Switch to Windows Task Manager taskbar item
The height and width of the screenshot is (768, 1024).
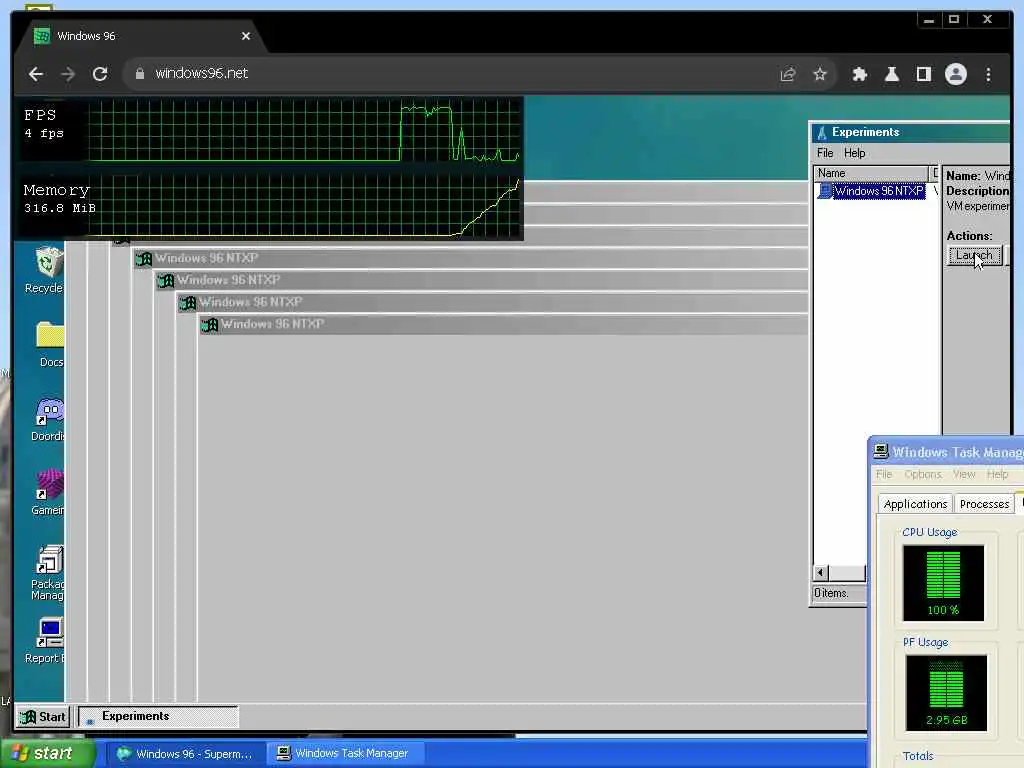(345, 754)
